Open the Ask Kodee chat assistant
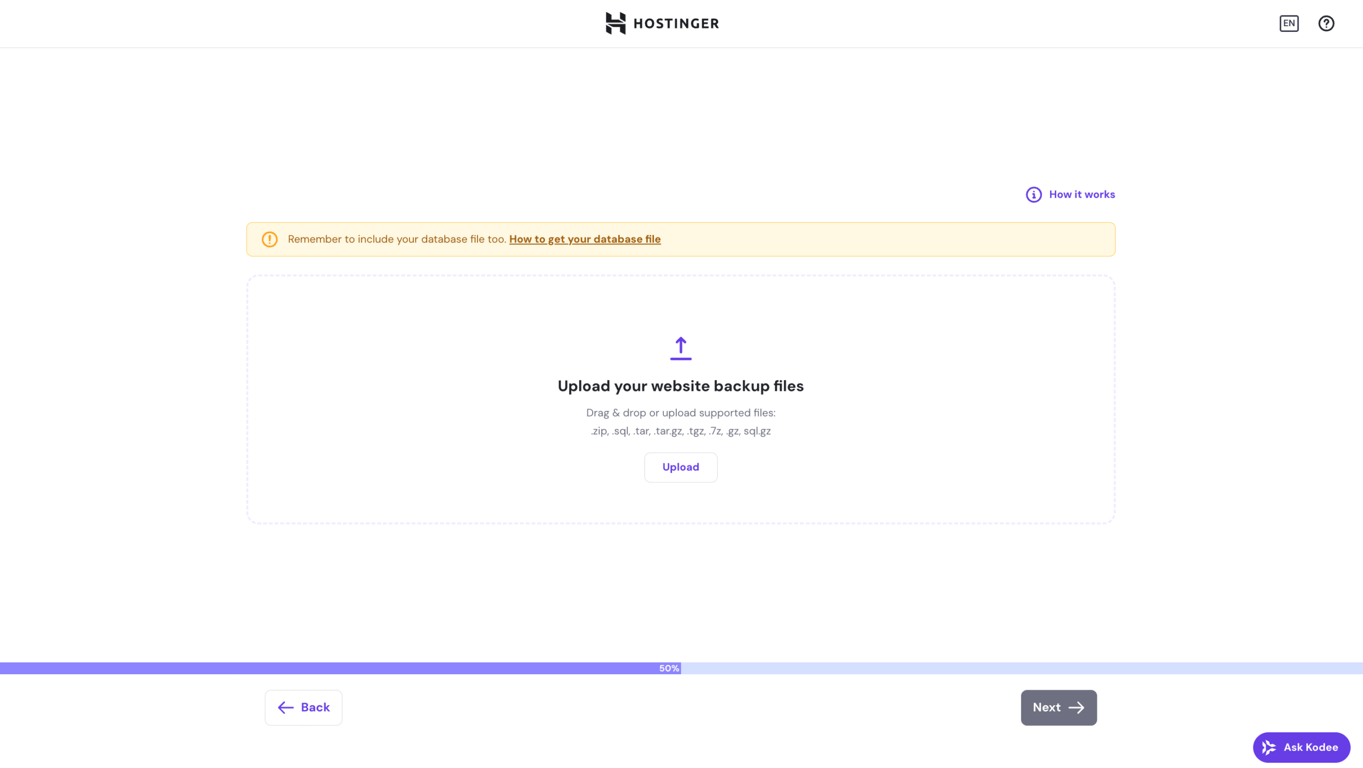Viewport: 1363px width, 768px height. point(1300,747)
